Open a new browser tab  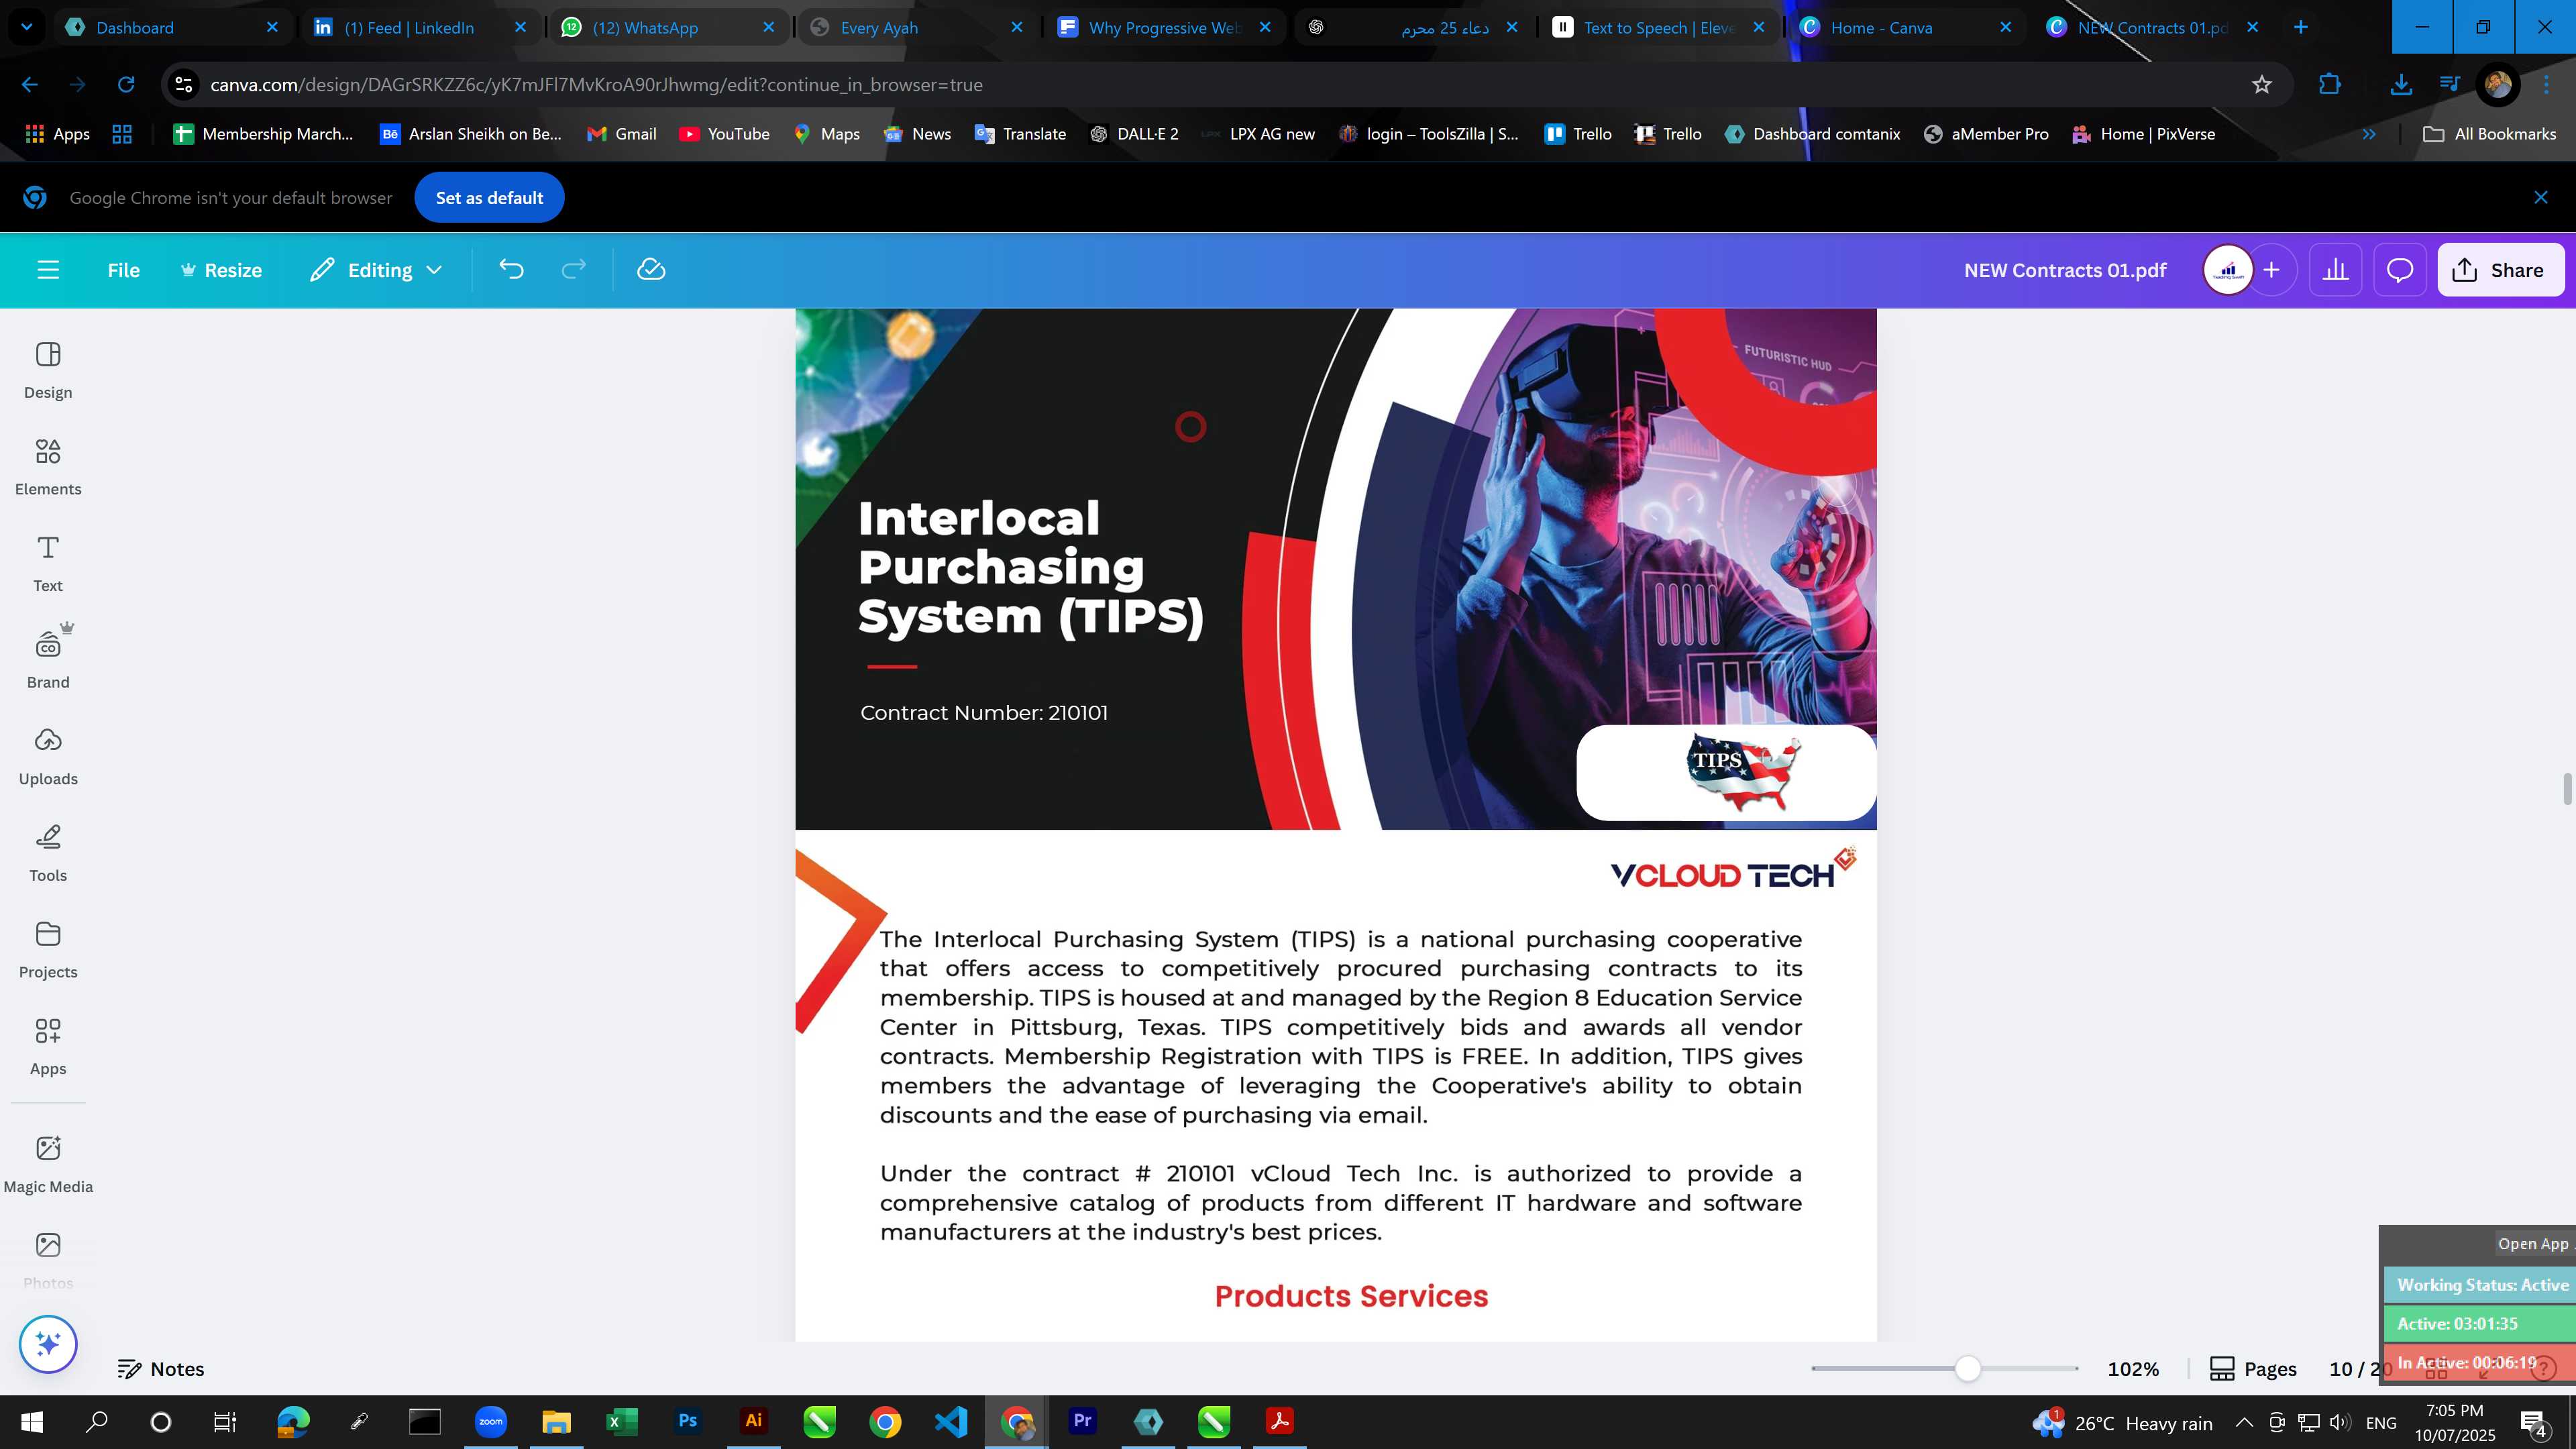(2300, 27)
